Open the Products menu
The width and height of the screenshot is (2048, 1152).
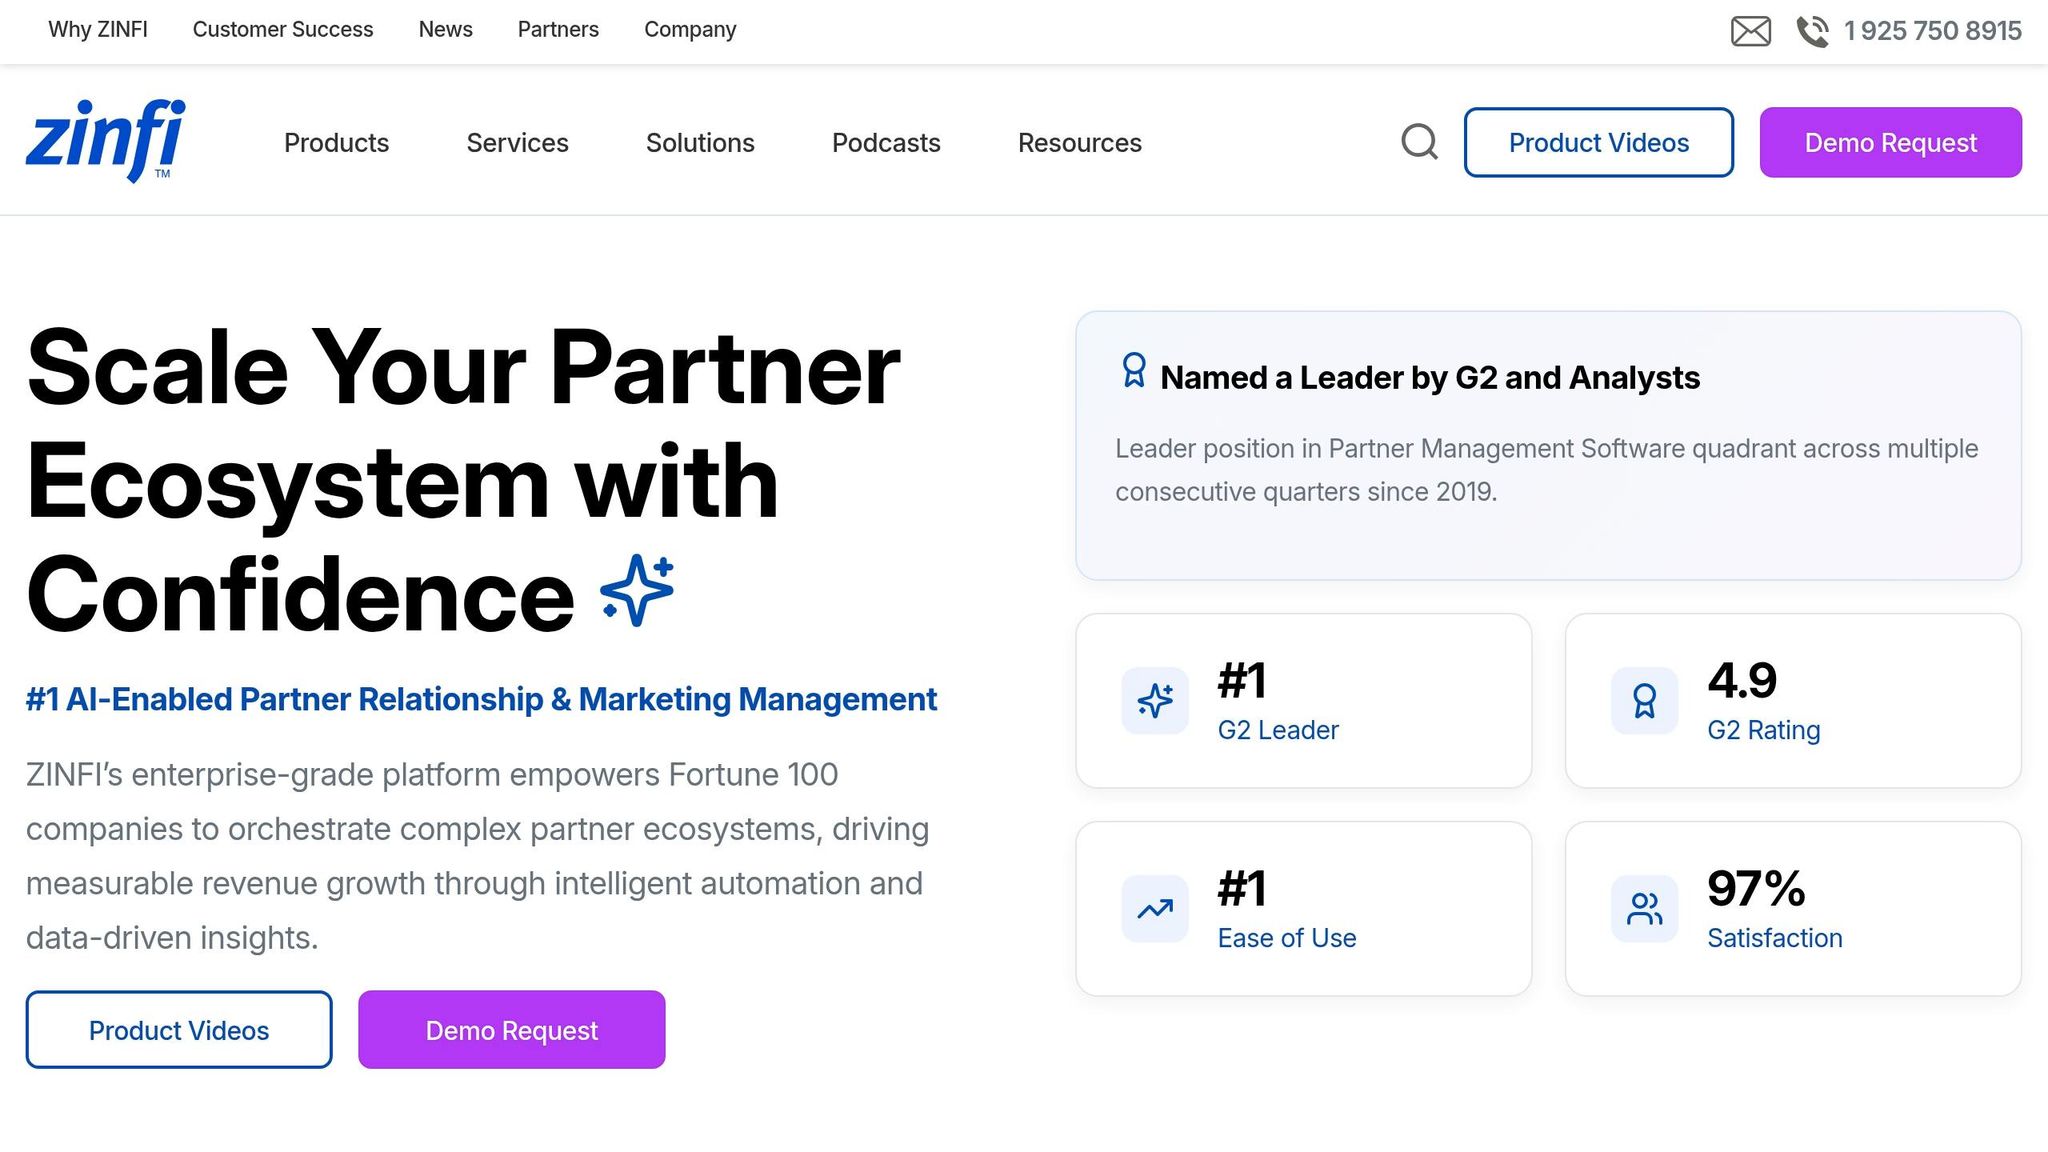(336, 143)
